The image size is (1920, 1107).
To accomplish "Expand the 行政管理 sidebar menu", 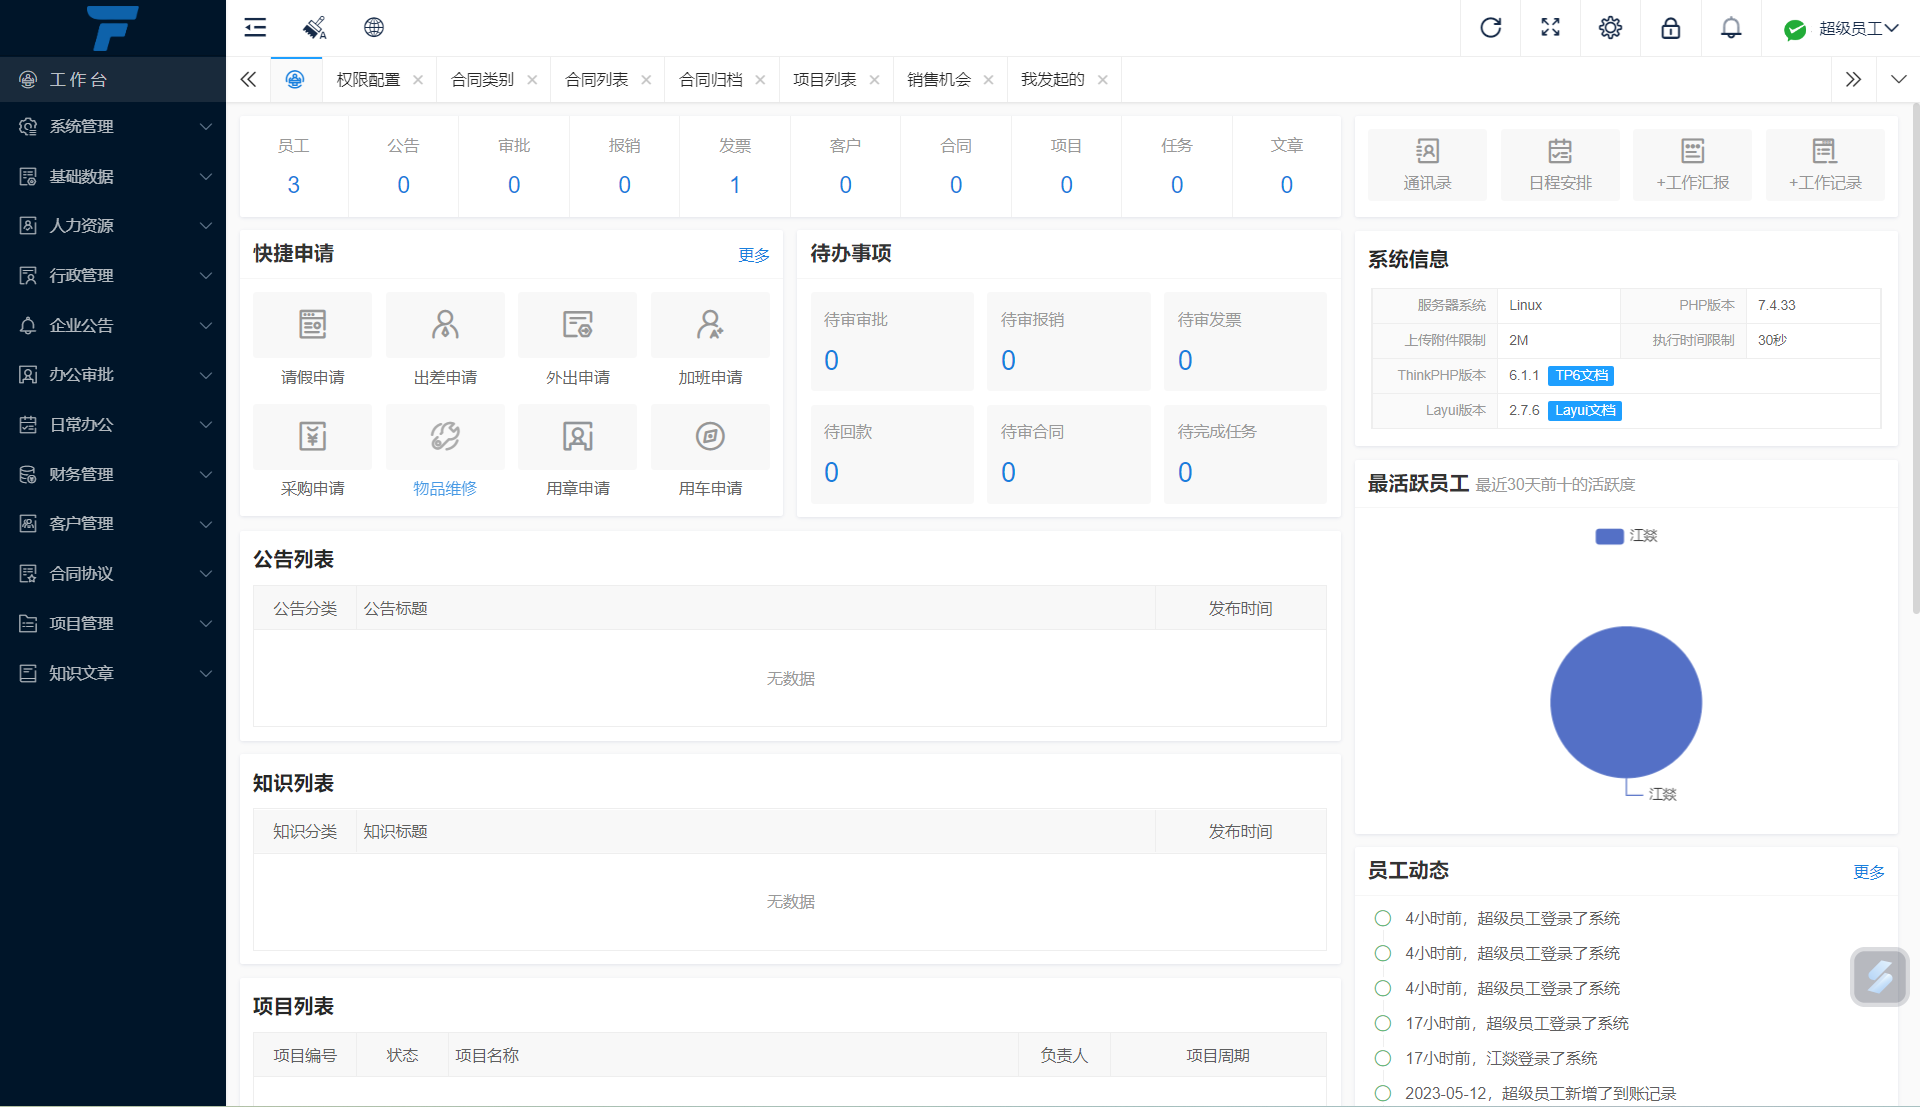I will click(113, 276).
